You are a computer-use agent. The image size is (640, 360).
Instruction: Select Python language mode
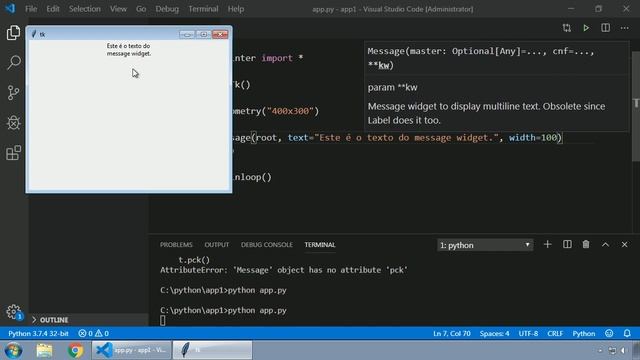coord(584,333)
